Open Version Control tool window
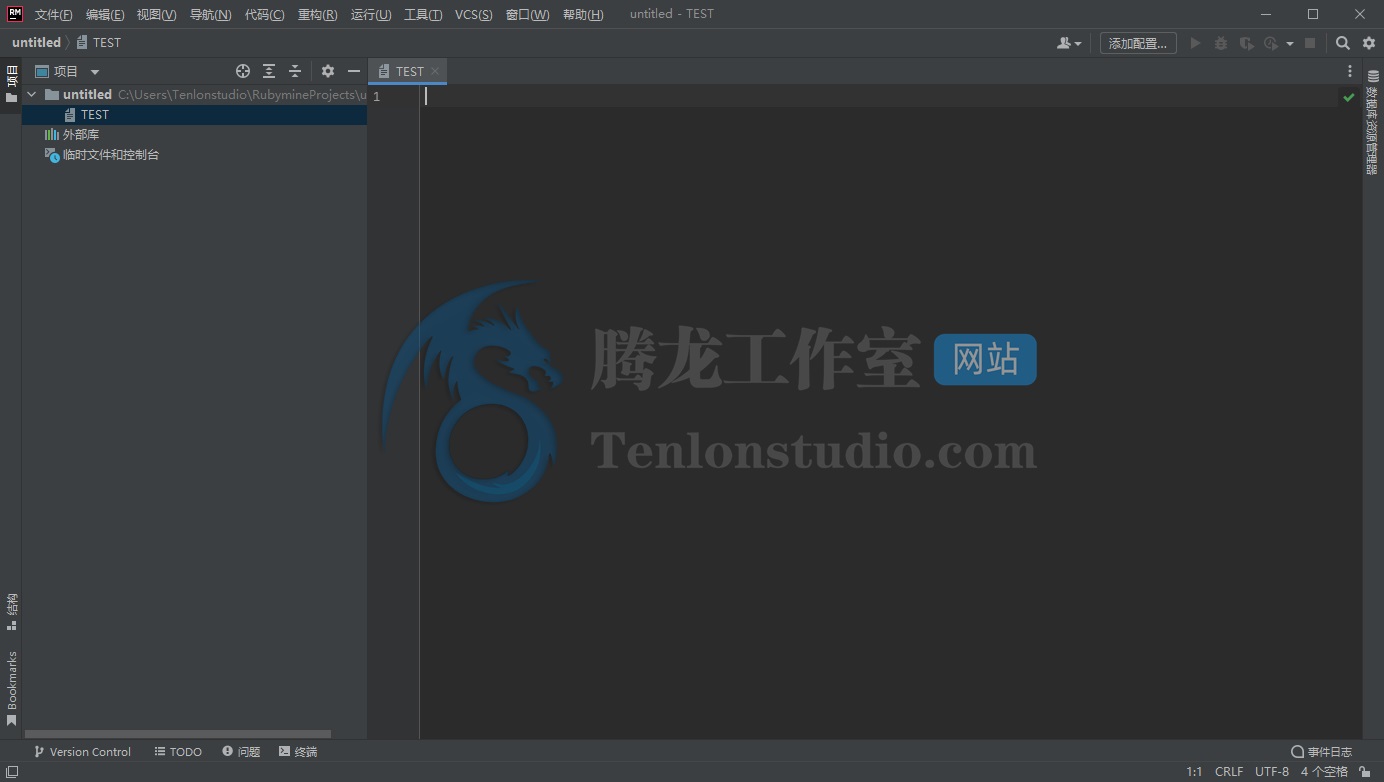Image resolution: width=1384 pixels, height=782 pixels. (82, 752)
